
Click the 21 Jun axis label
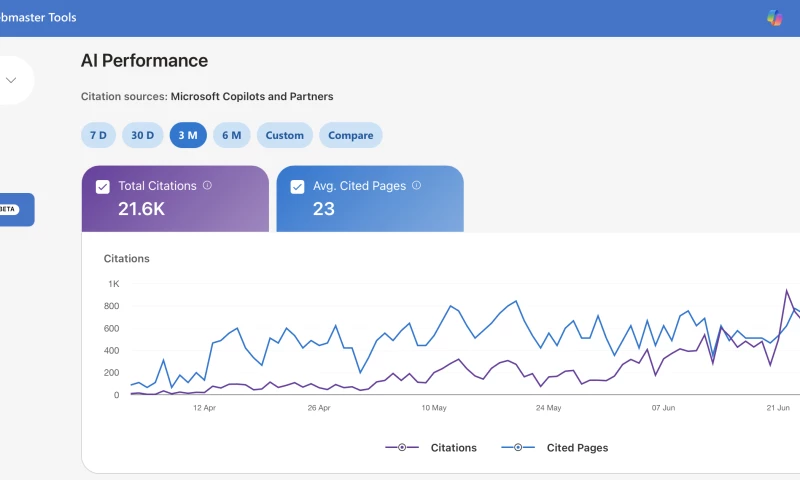pos(778,408)
